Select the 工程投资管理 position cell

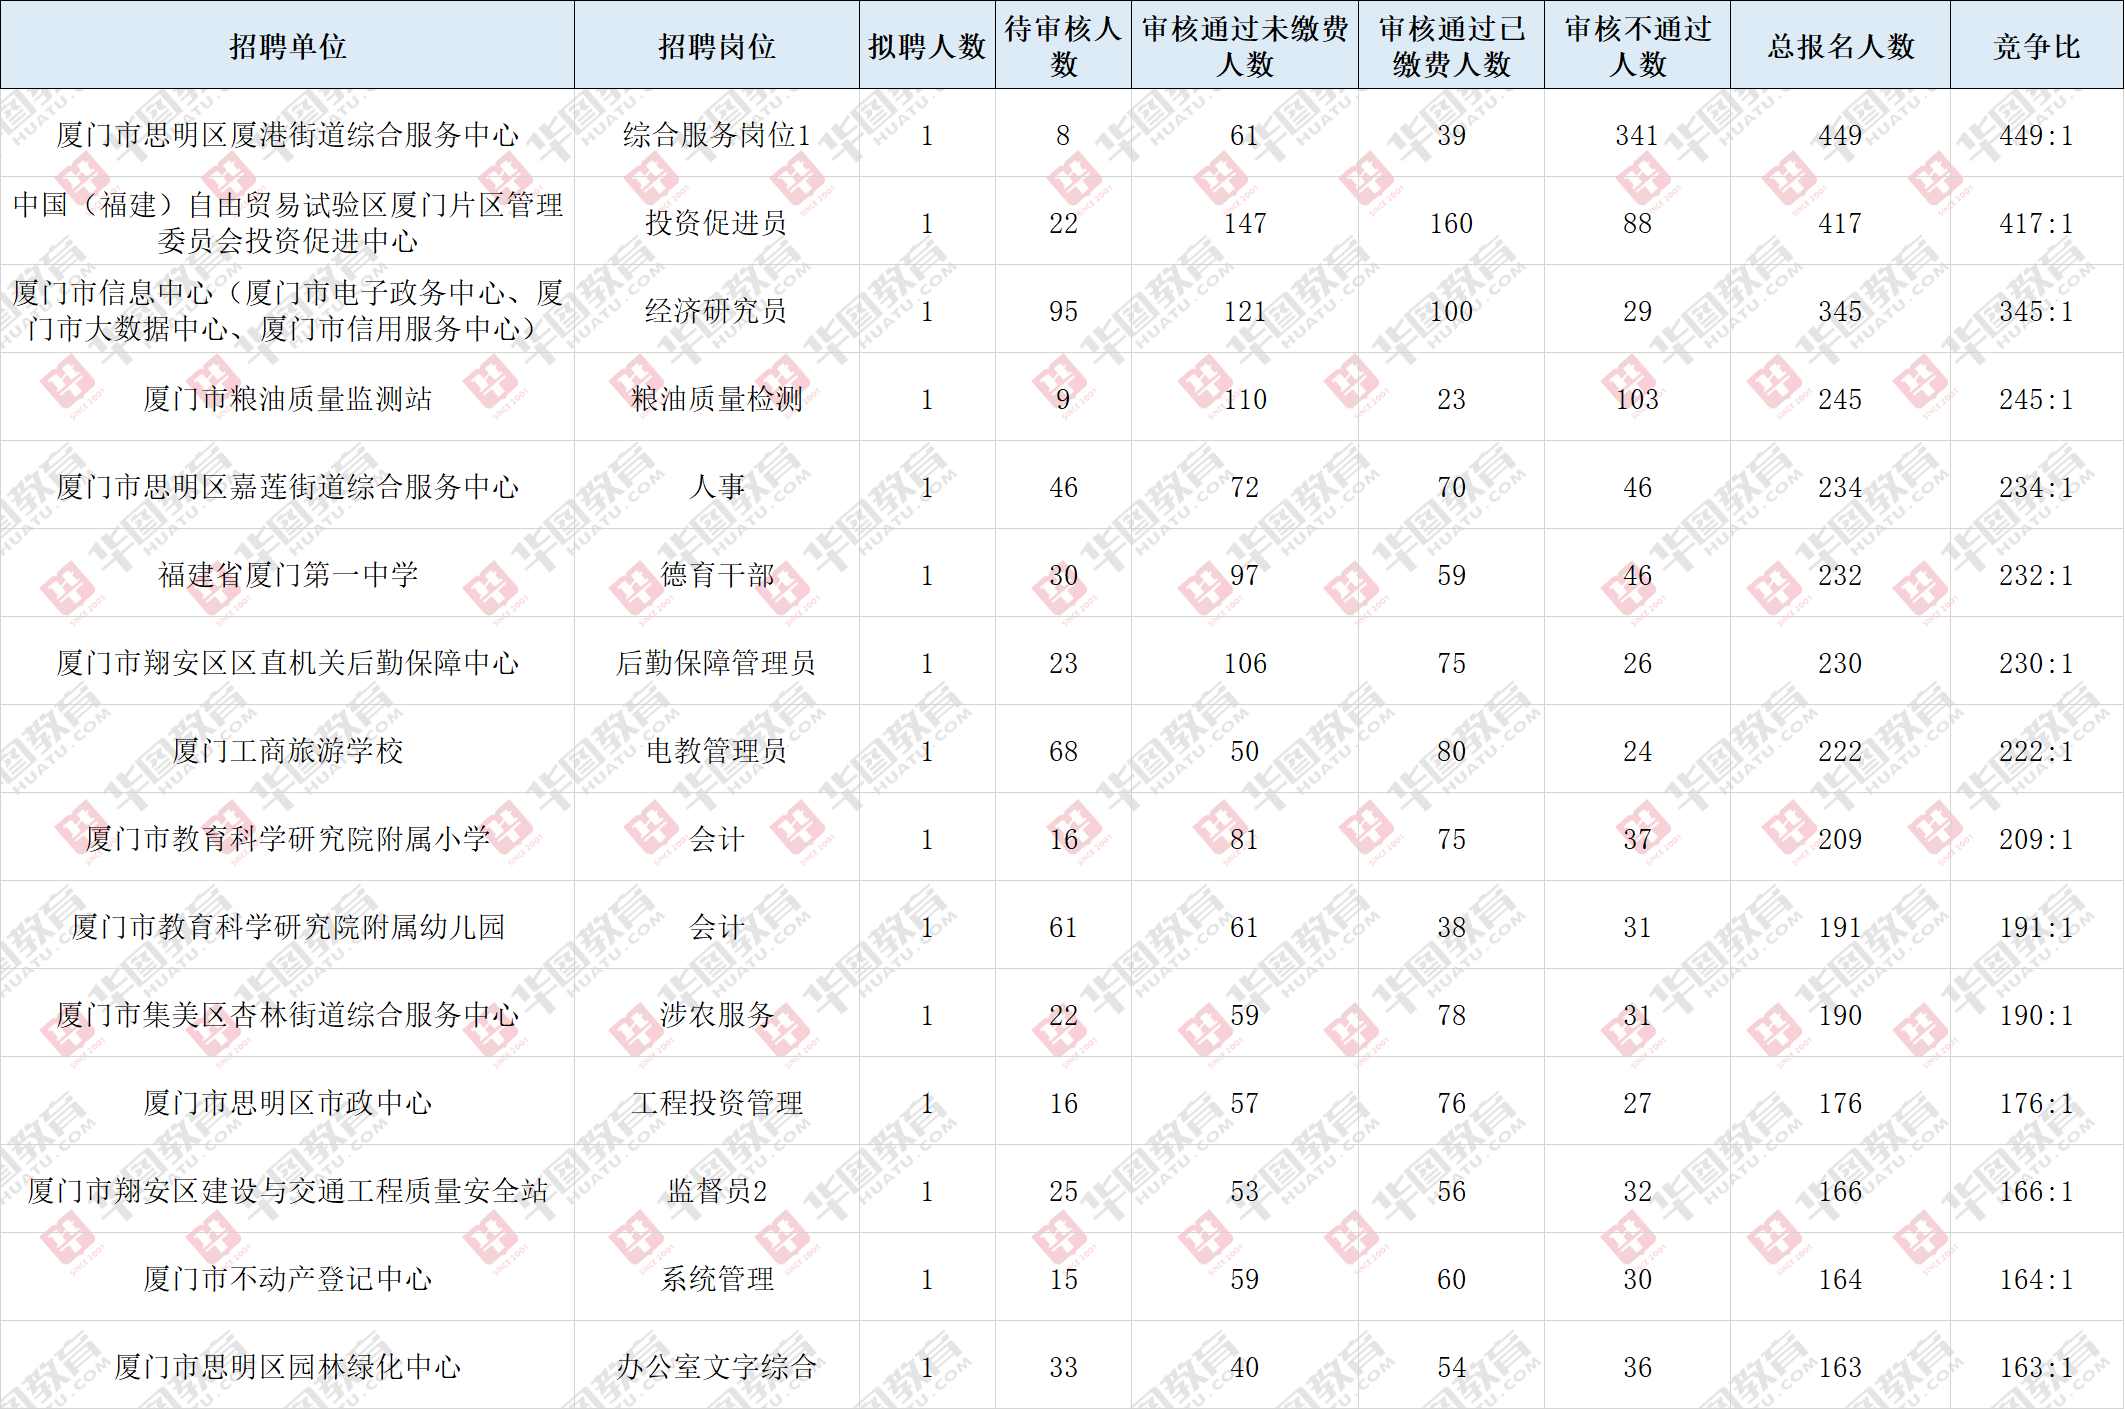(x=716, y=1101)
